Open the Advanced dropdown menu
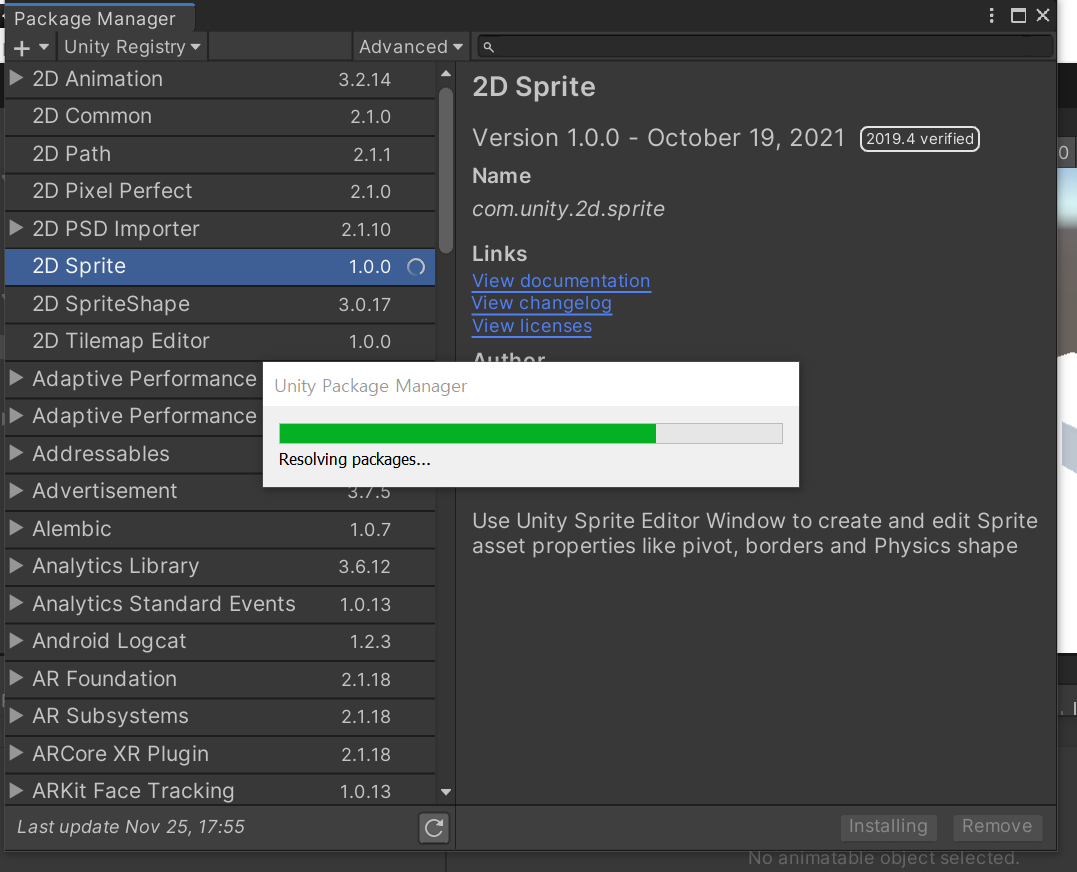Screen dimensions: 1077x872 [410, 47]
